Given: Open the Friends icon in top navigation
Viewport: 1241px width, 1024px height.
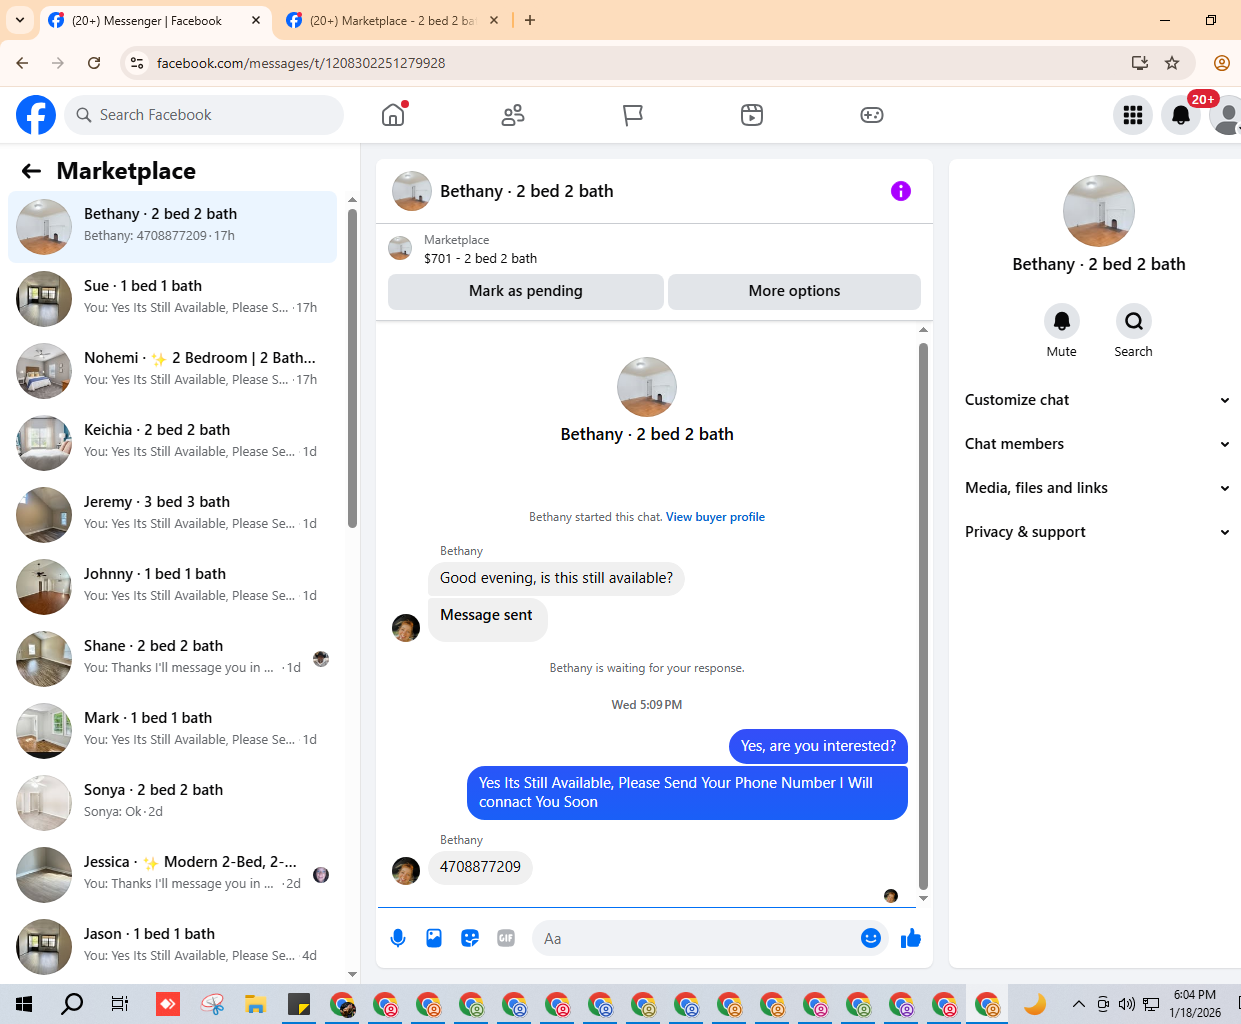Looking at the screenshot, I should click(513, 115).
